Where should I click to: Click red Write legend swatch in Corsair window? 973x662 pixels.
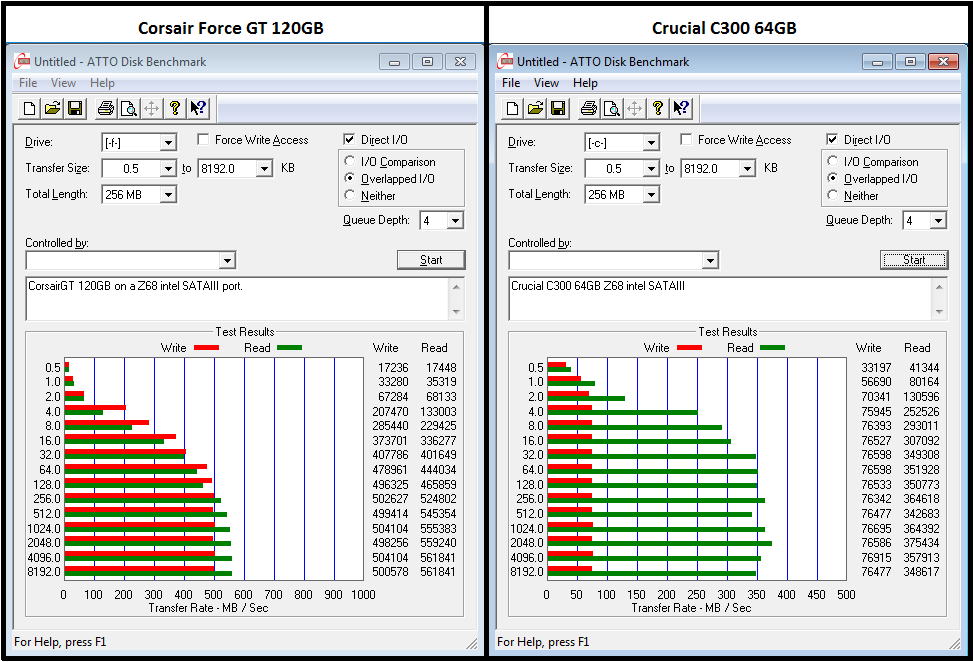[206, 347]
